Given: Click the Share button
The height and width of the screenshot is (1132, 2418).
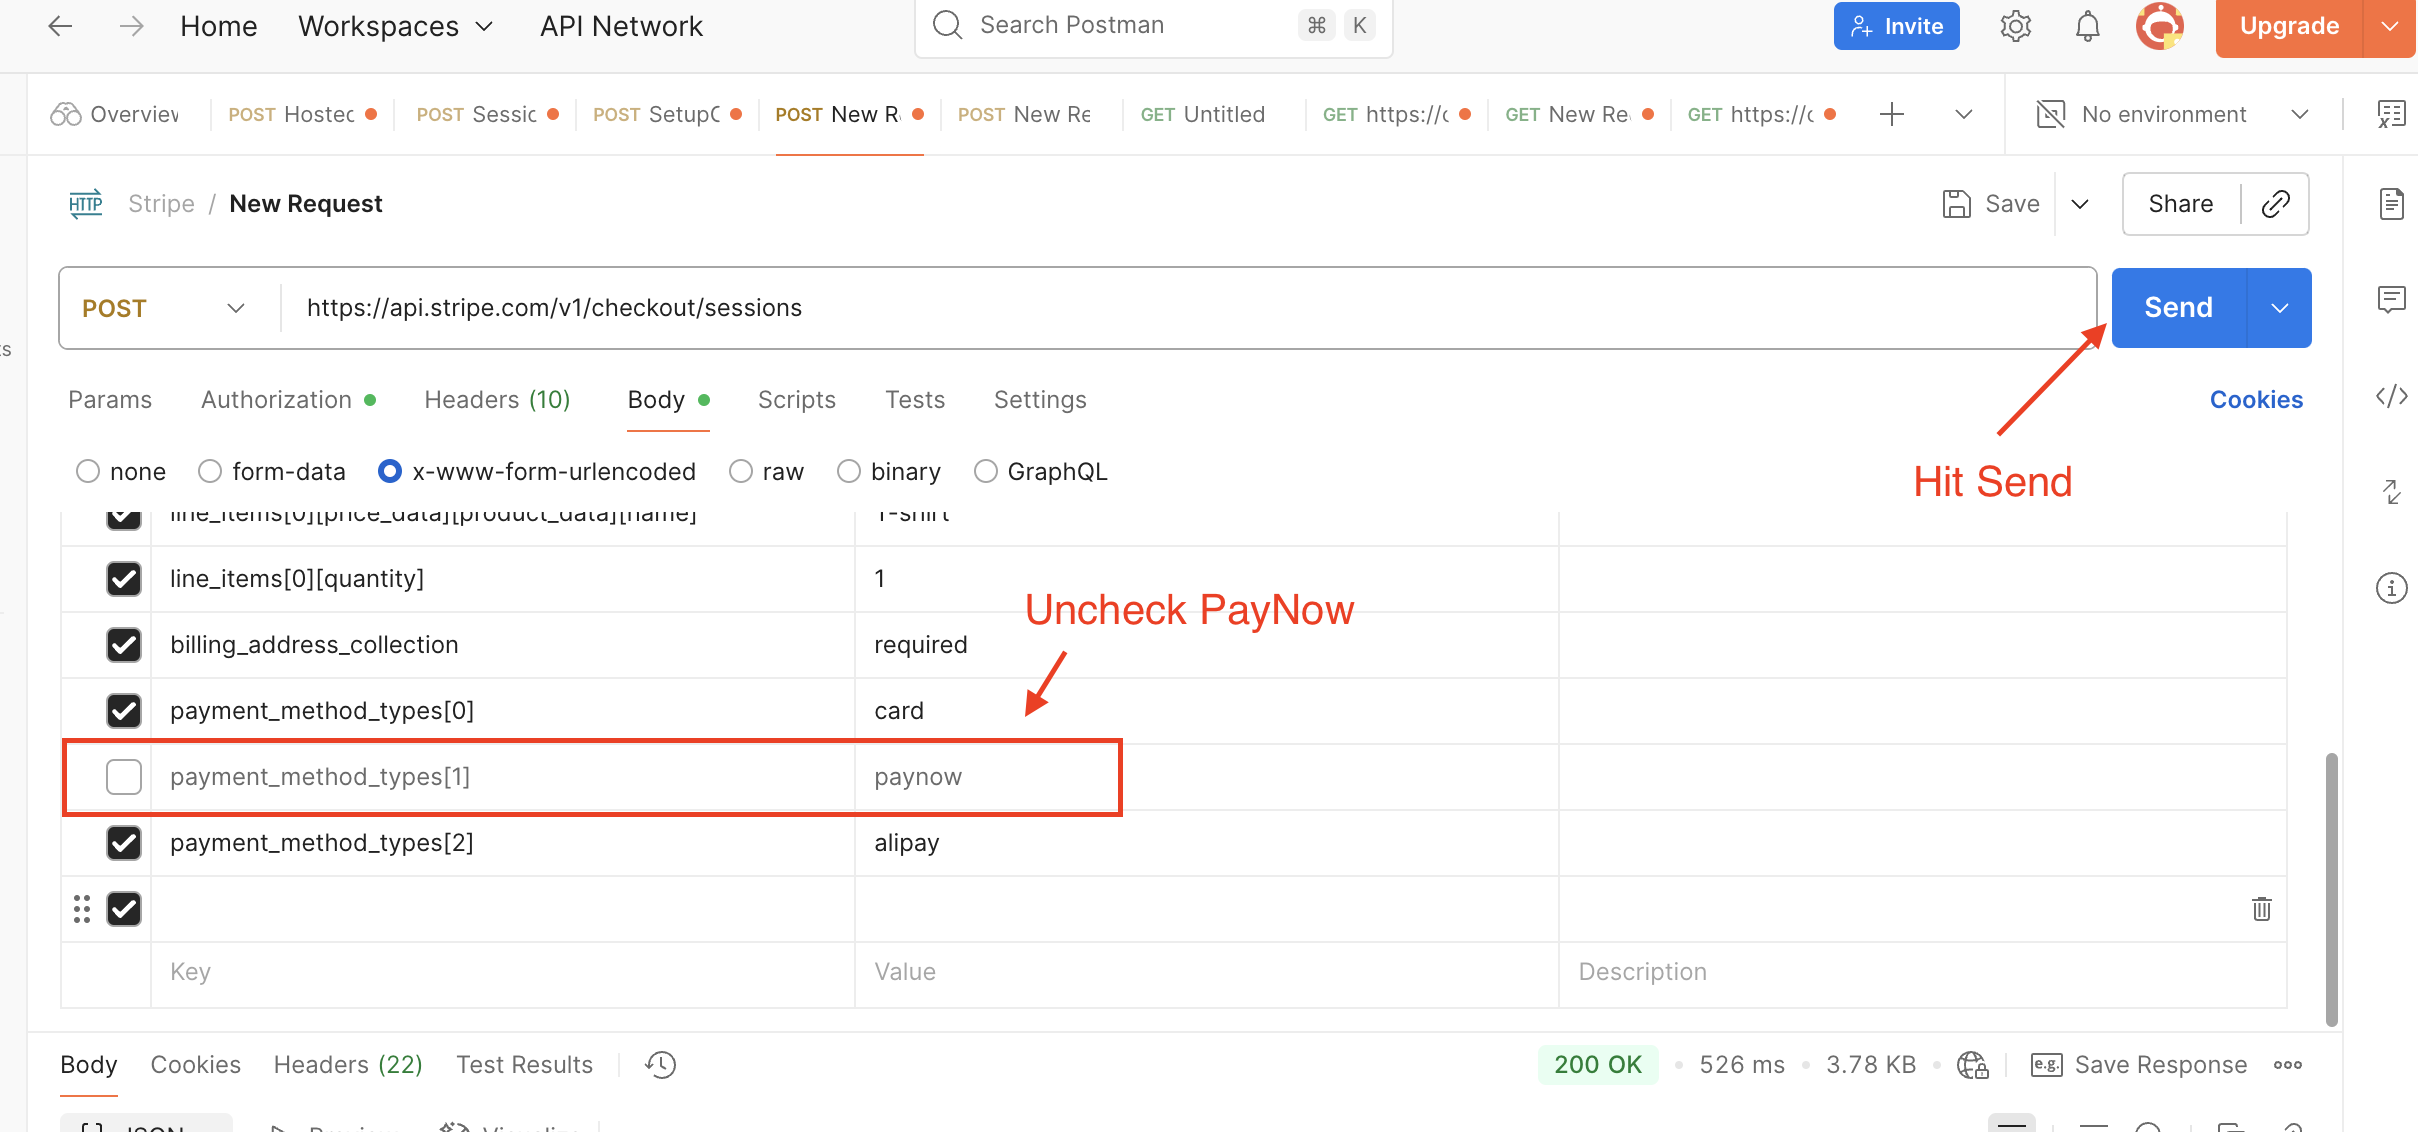Looking at the screenshot, I should [2181, 204].
